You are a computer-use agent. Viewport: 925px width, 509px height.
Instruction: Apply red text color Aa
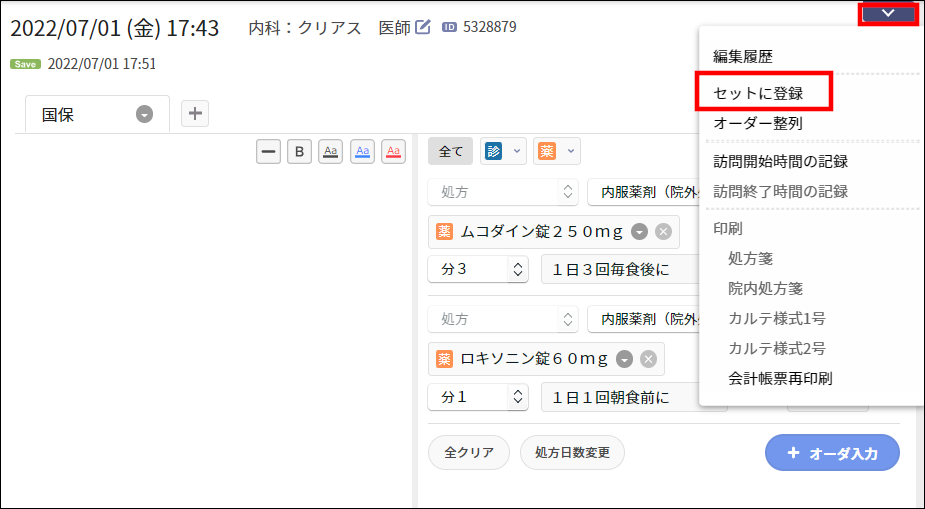[394, 152]
